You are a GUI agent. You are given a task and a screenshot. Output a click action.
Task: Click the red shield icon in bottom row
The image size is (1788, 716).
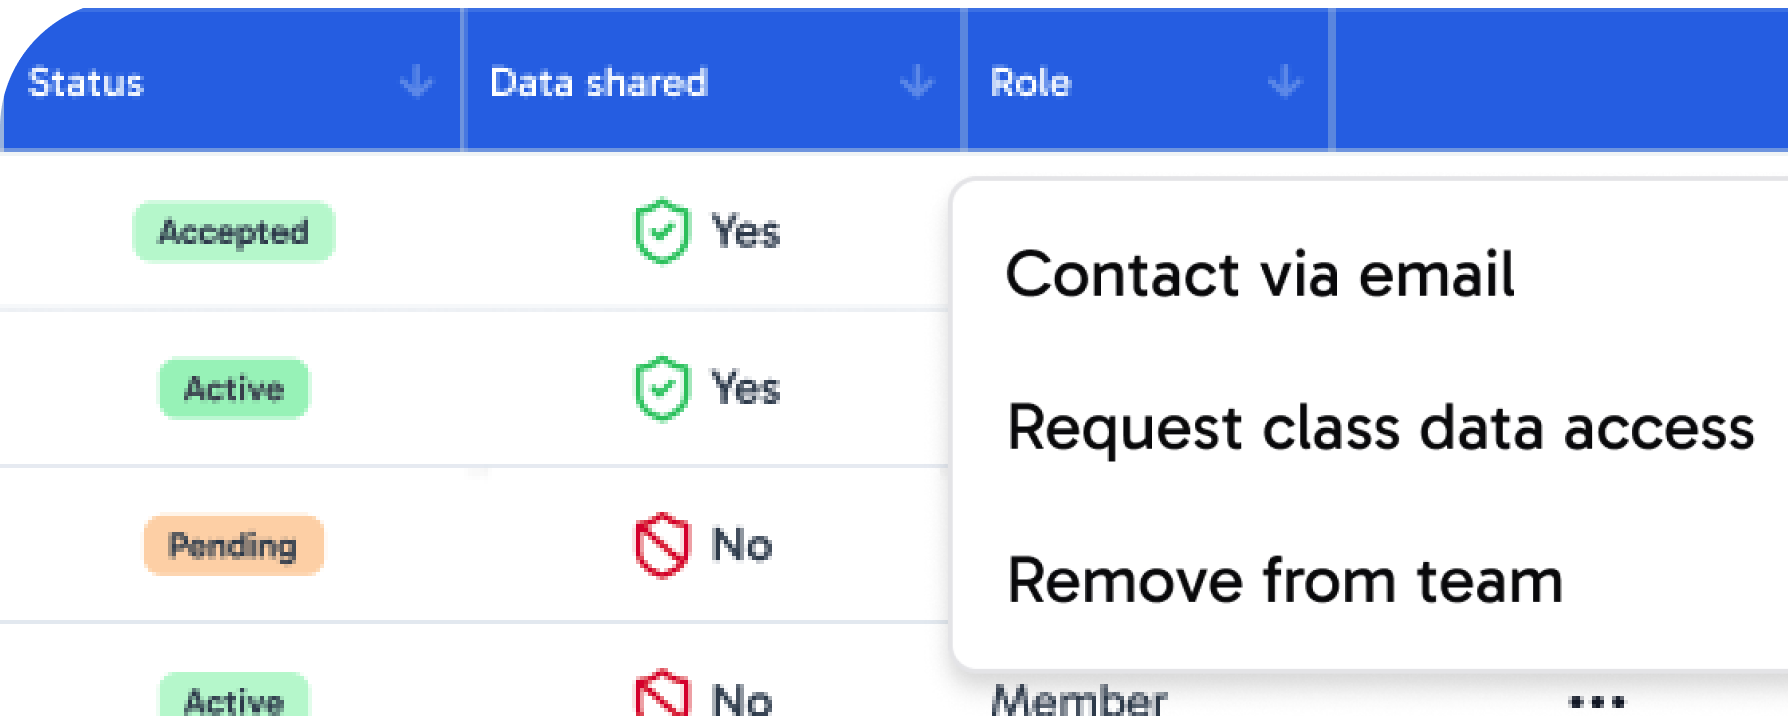tap(661, 695)
